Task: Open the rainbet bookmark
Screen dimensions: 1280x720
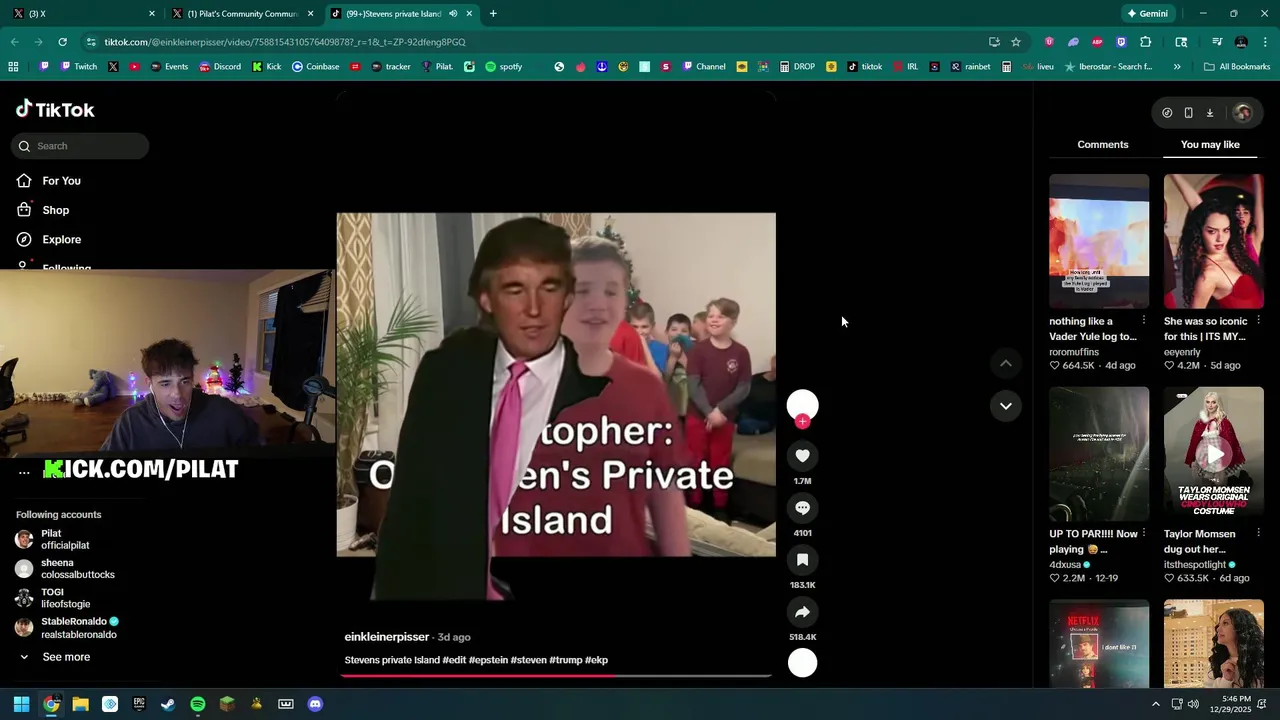Action: (x=970, y=67)
